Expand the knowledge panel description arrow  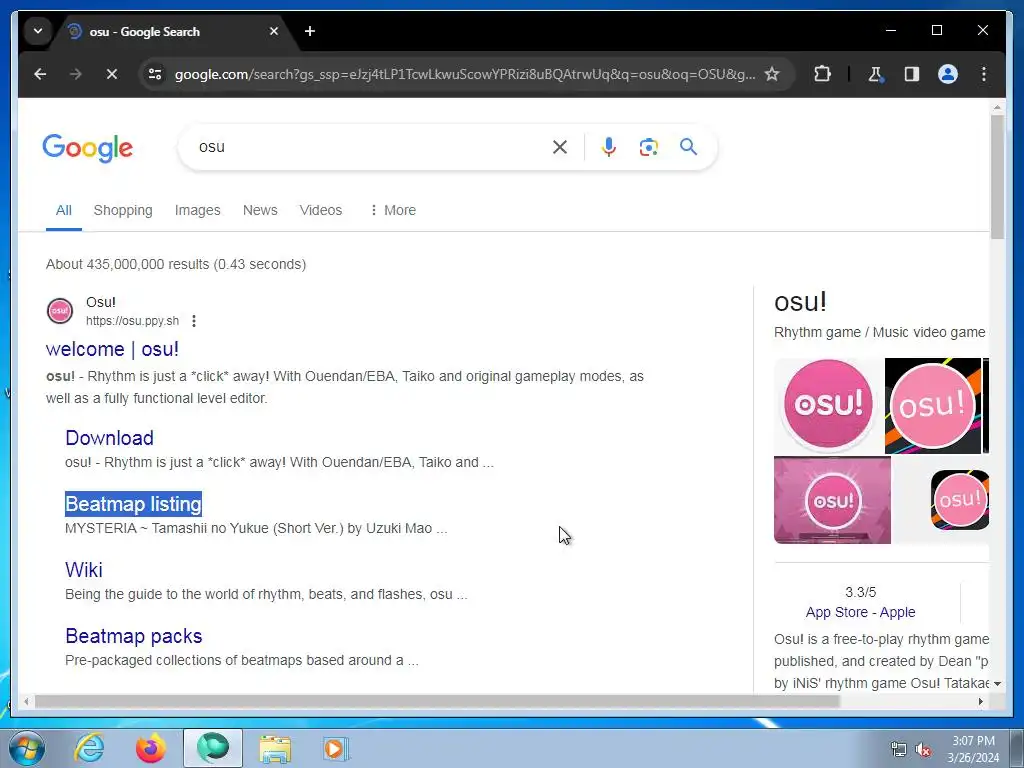[x=997, y=684]
